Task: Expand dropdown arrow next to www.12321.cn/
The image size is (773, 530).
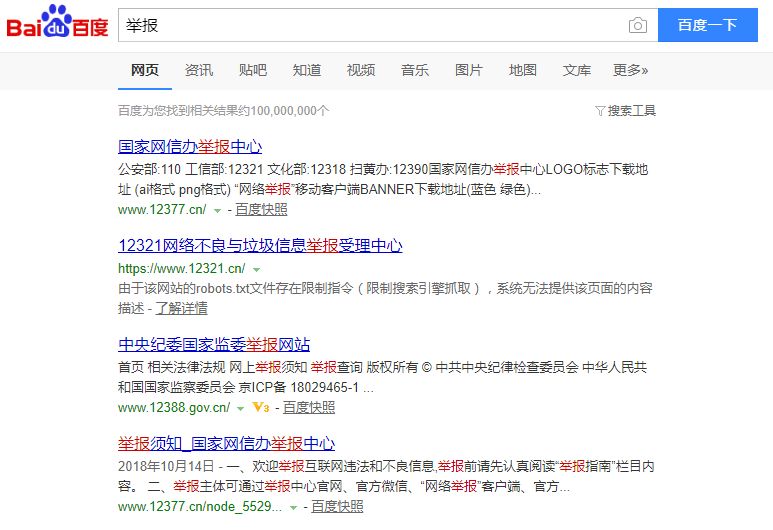Action: point(256,270)
